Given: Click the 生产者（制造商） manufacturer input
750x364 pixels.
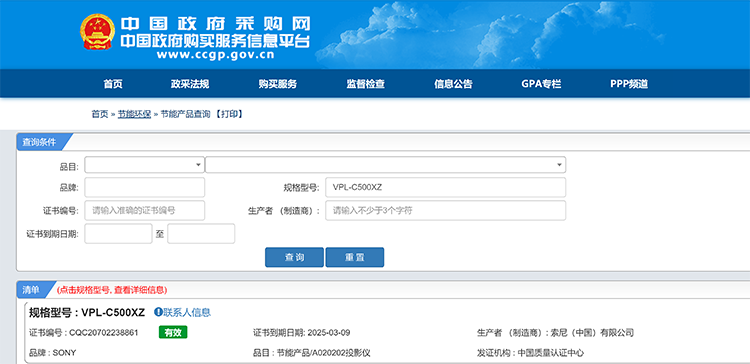Looking at the screenshot, I should point(445,210).
